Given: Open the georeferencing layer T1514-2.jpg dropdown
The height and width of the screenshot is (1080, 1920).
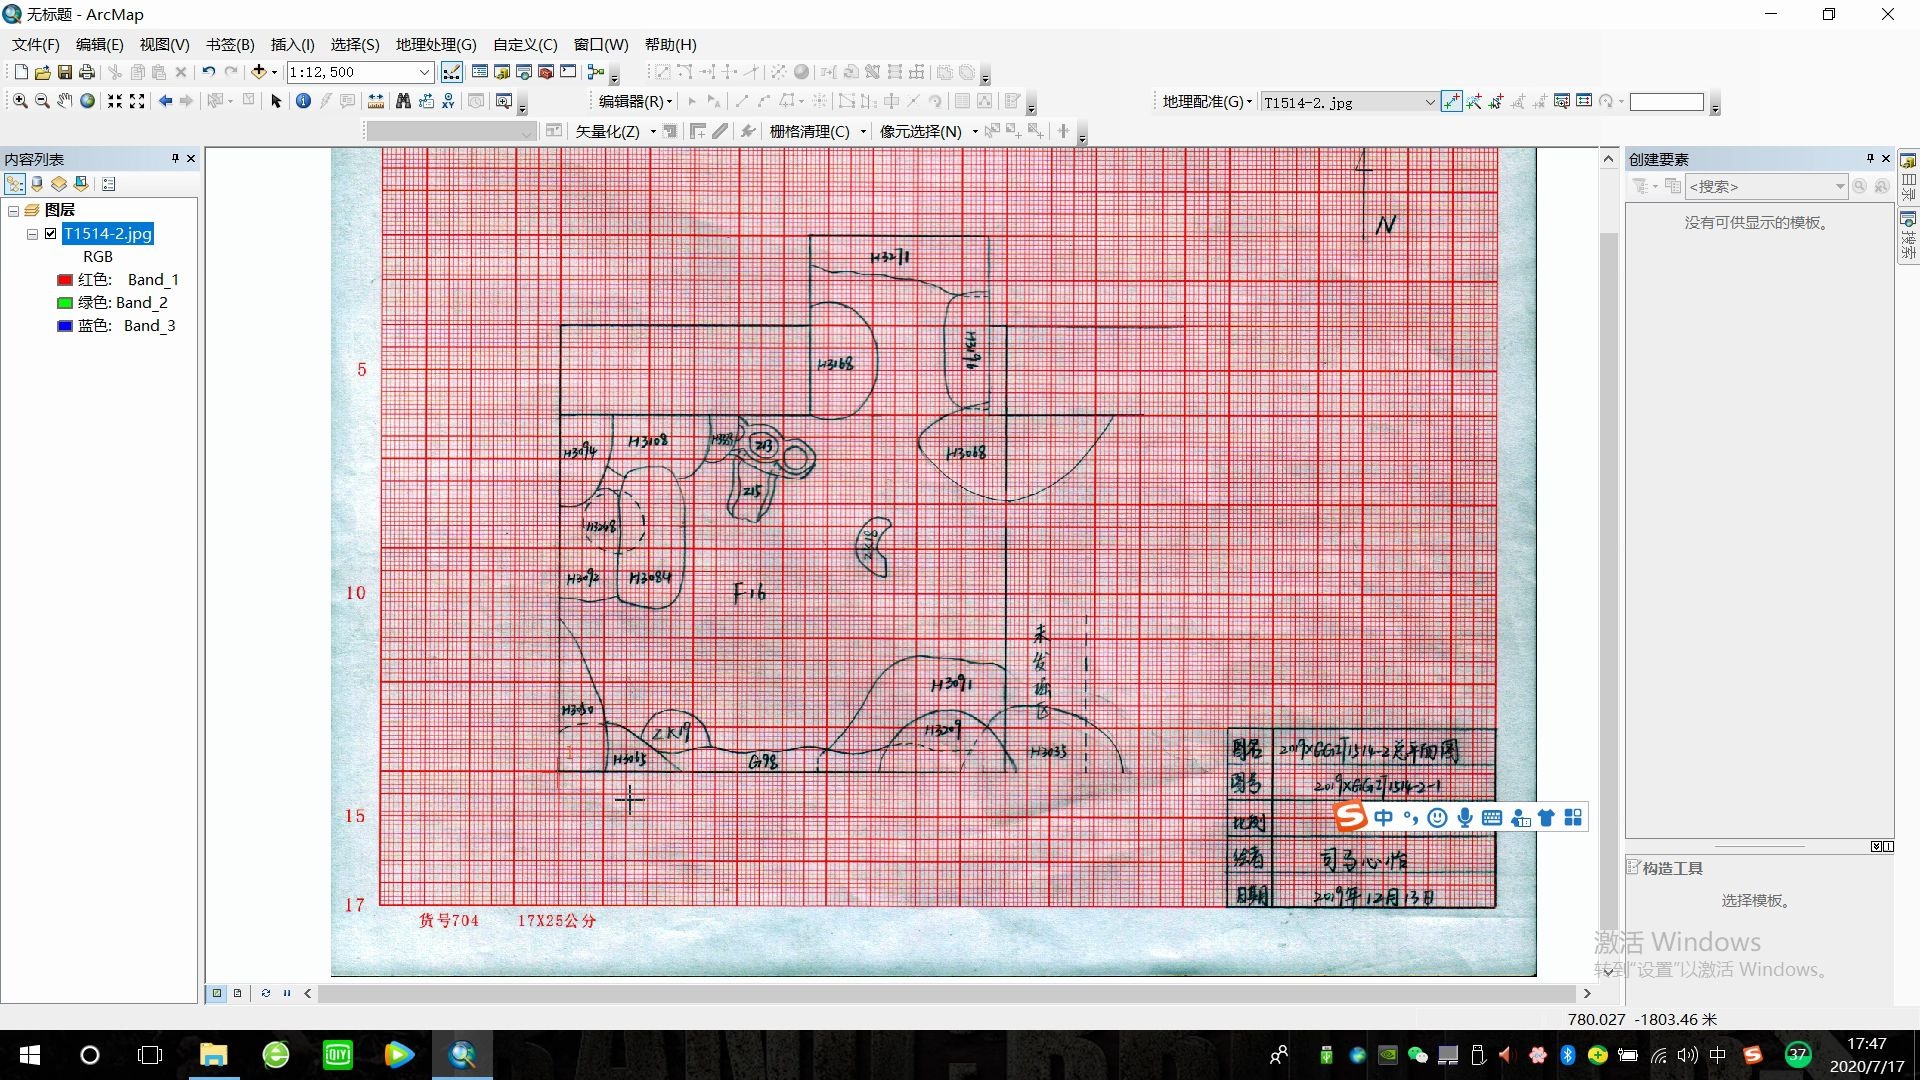Looking at the screenshot, I should [1429, 102].
